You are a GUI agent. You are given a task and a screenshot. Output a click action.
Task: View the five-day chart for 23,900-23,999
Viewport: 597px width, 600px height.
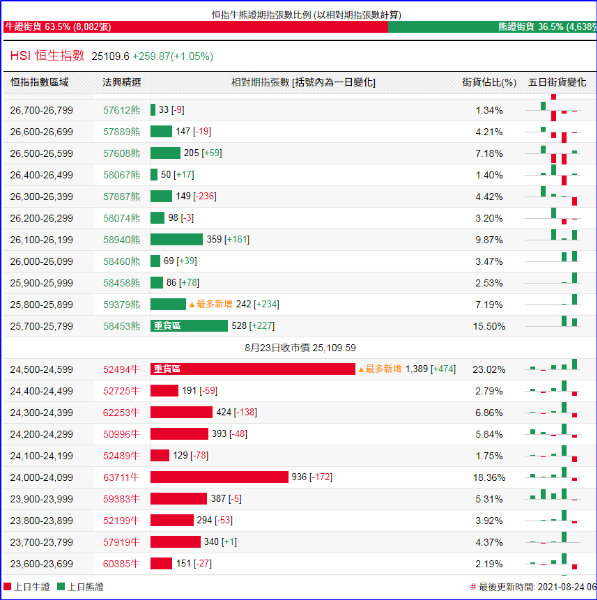click(x=553, y=495)
